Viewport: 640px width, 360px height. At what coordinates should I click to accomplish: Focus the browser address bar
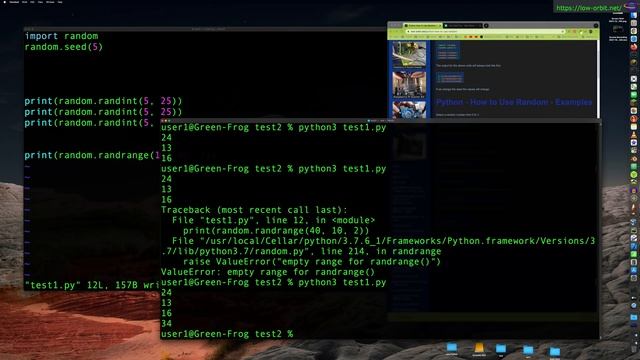click(486, 31)
